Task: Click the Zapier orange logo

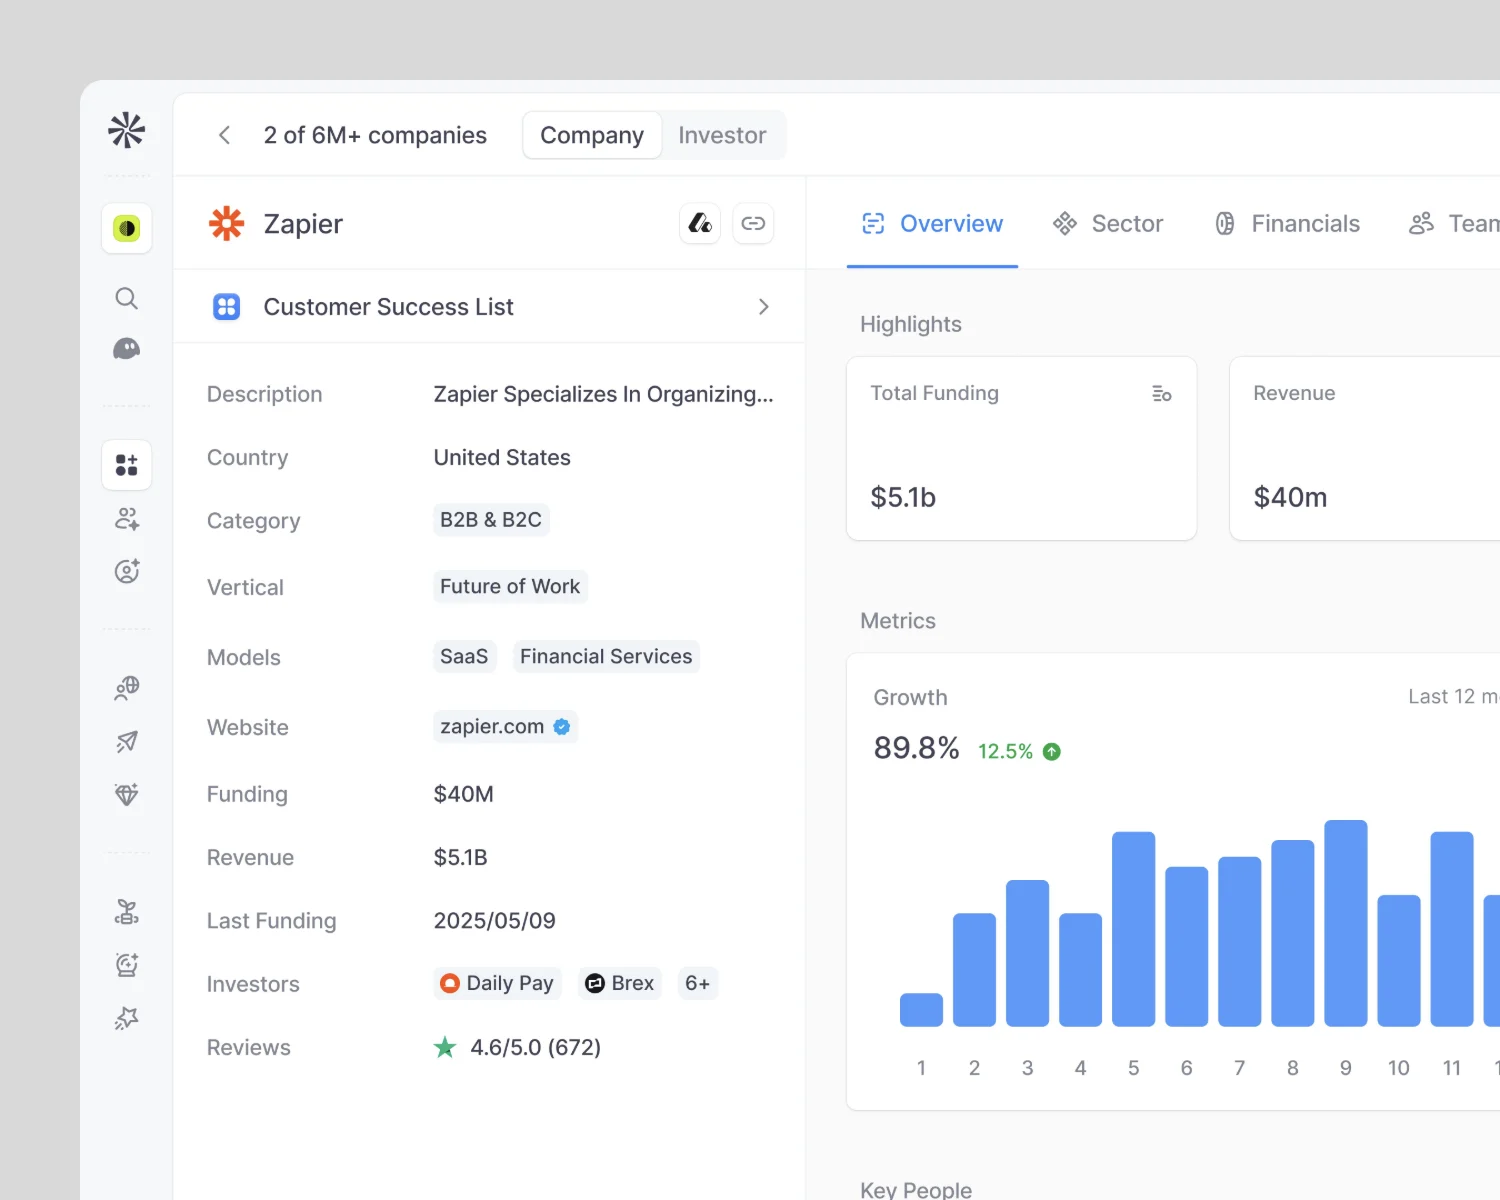Action: (227, 223)
